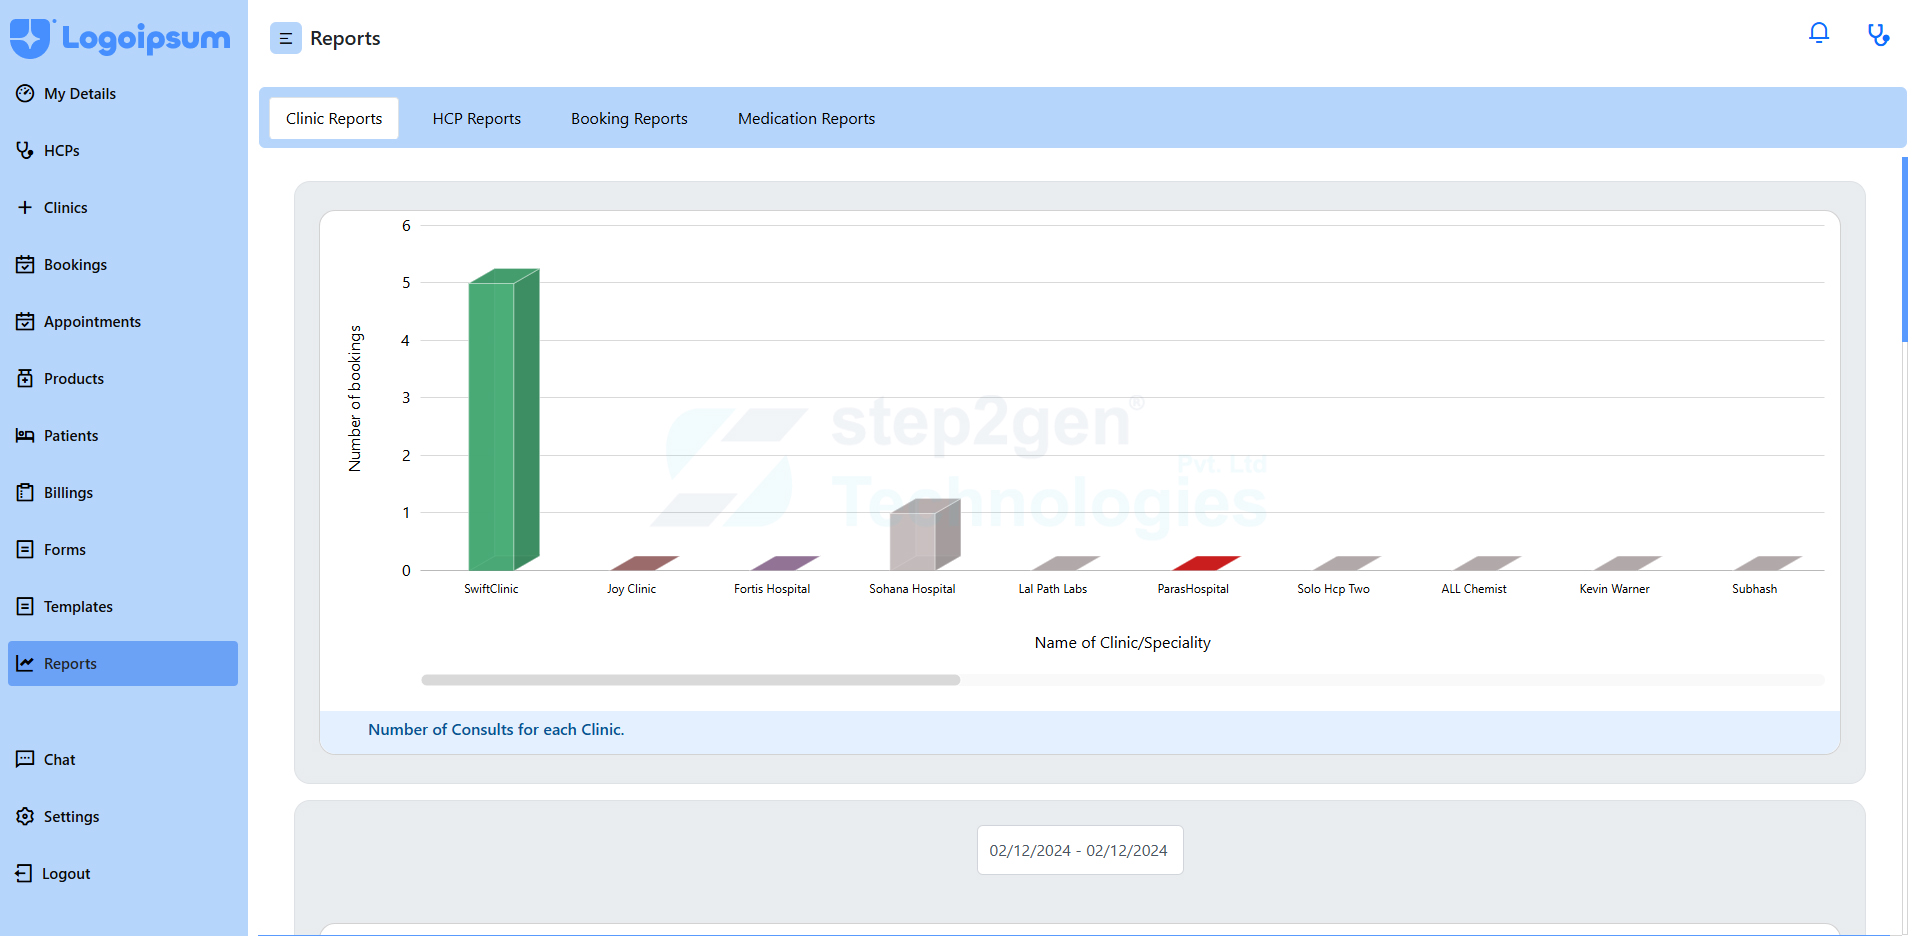The height and width of the screenshot is (936, 1917).
Task: Click the Reports page heading
Action: pyautogui.click(x=345, y=38)
